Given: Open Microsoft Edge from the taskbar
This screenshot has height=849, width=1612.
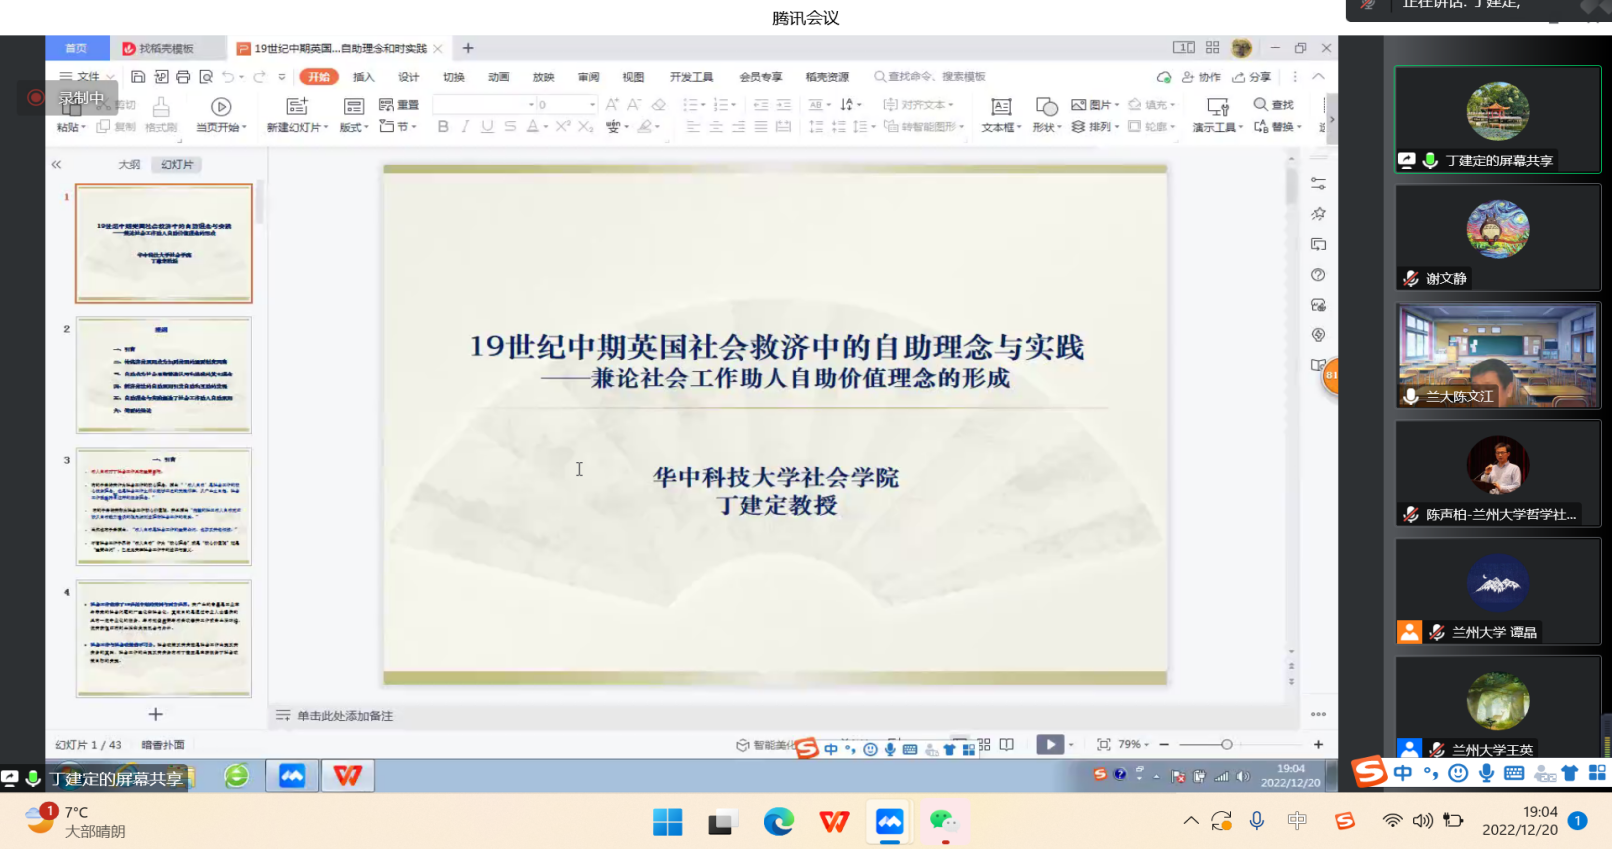Looking at the screenshot, I should [x=778, y=822].
